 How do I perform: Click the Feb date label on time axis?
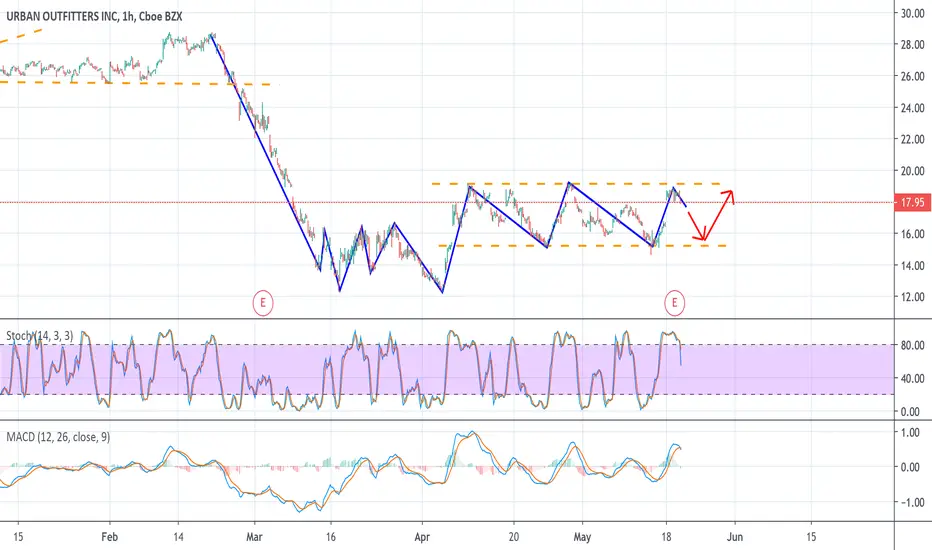pyautogui.click(x=109, y=537)
